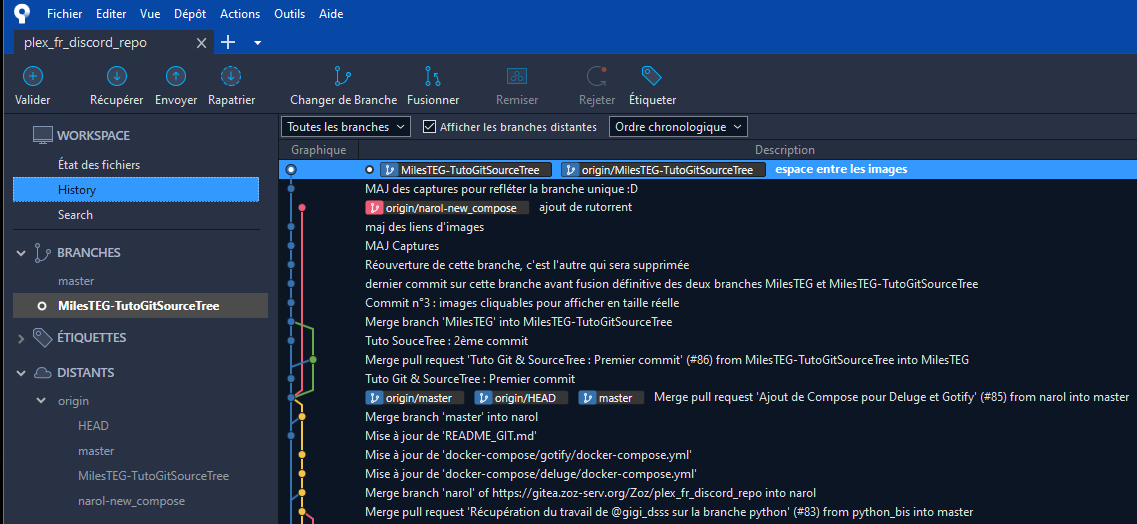Image resolution: width=1137 pixels, height=524 pixels.
Task: Click the origin/HEAD branch label
Action: point(521,398)
